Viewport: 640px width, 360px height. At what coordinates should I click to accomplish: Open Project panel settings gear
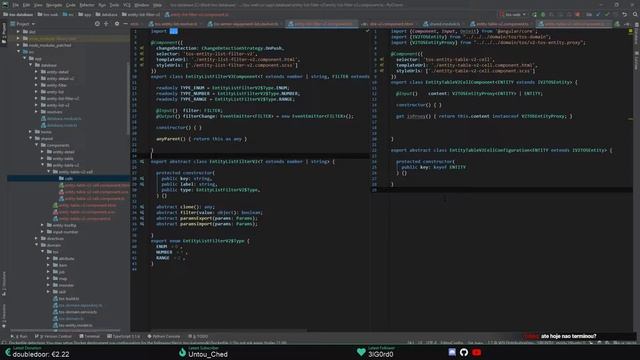(x=117, y=24)
